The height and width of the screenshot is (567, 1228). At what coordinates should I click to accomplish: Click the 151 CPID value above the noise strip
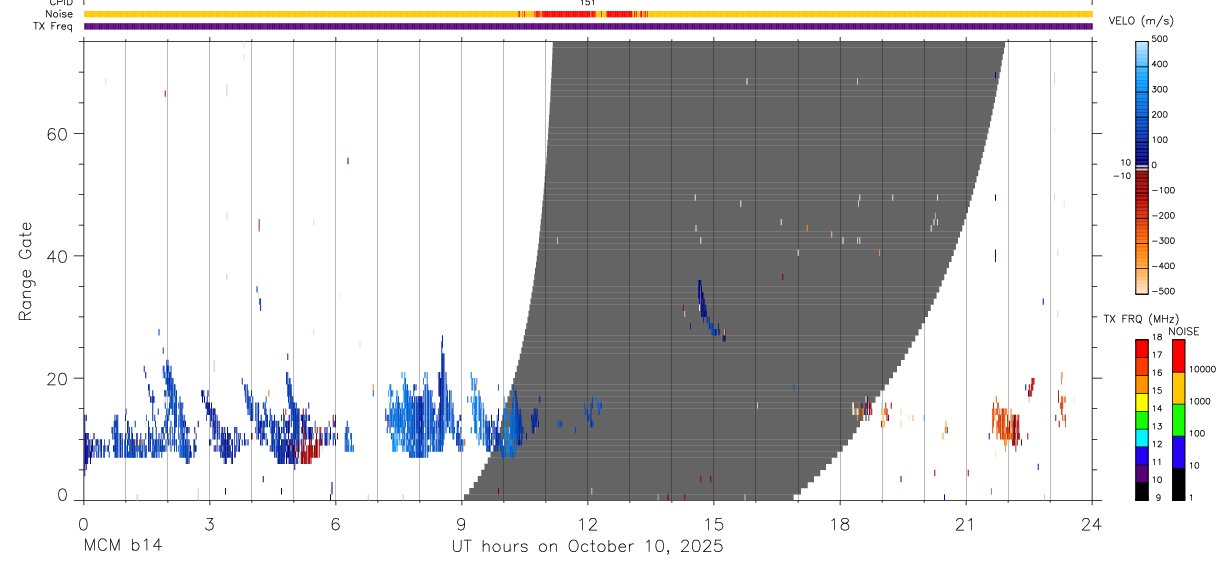588,3
